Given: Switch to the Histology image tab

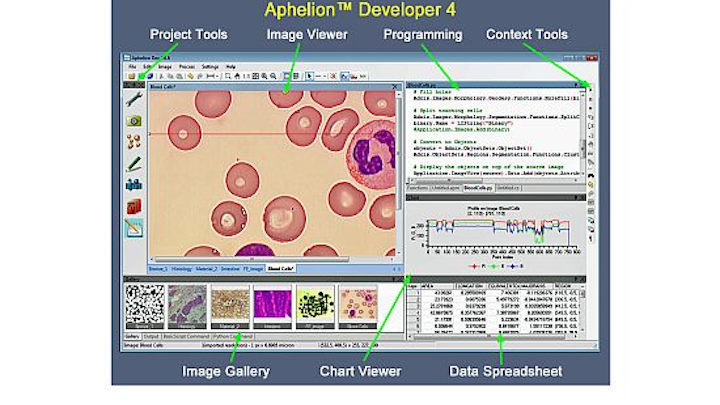Looking at the screenshot, I should pos(182,269).
